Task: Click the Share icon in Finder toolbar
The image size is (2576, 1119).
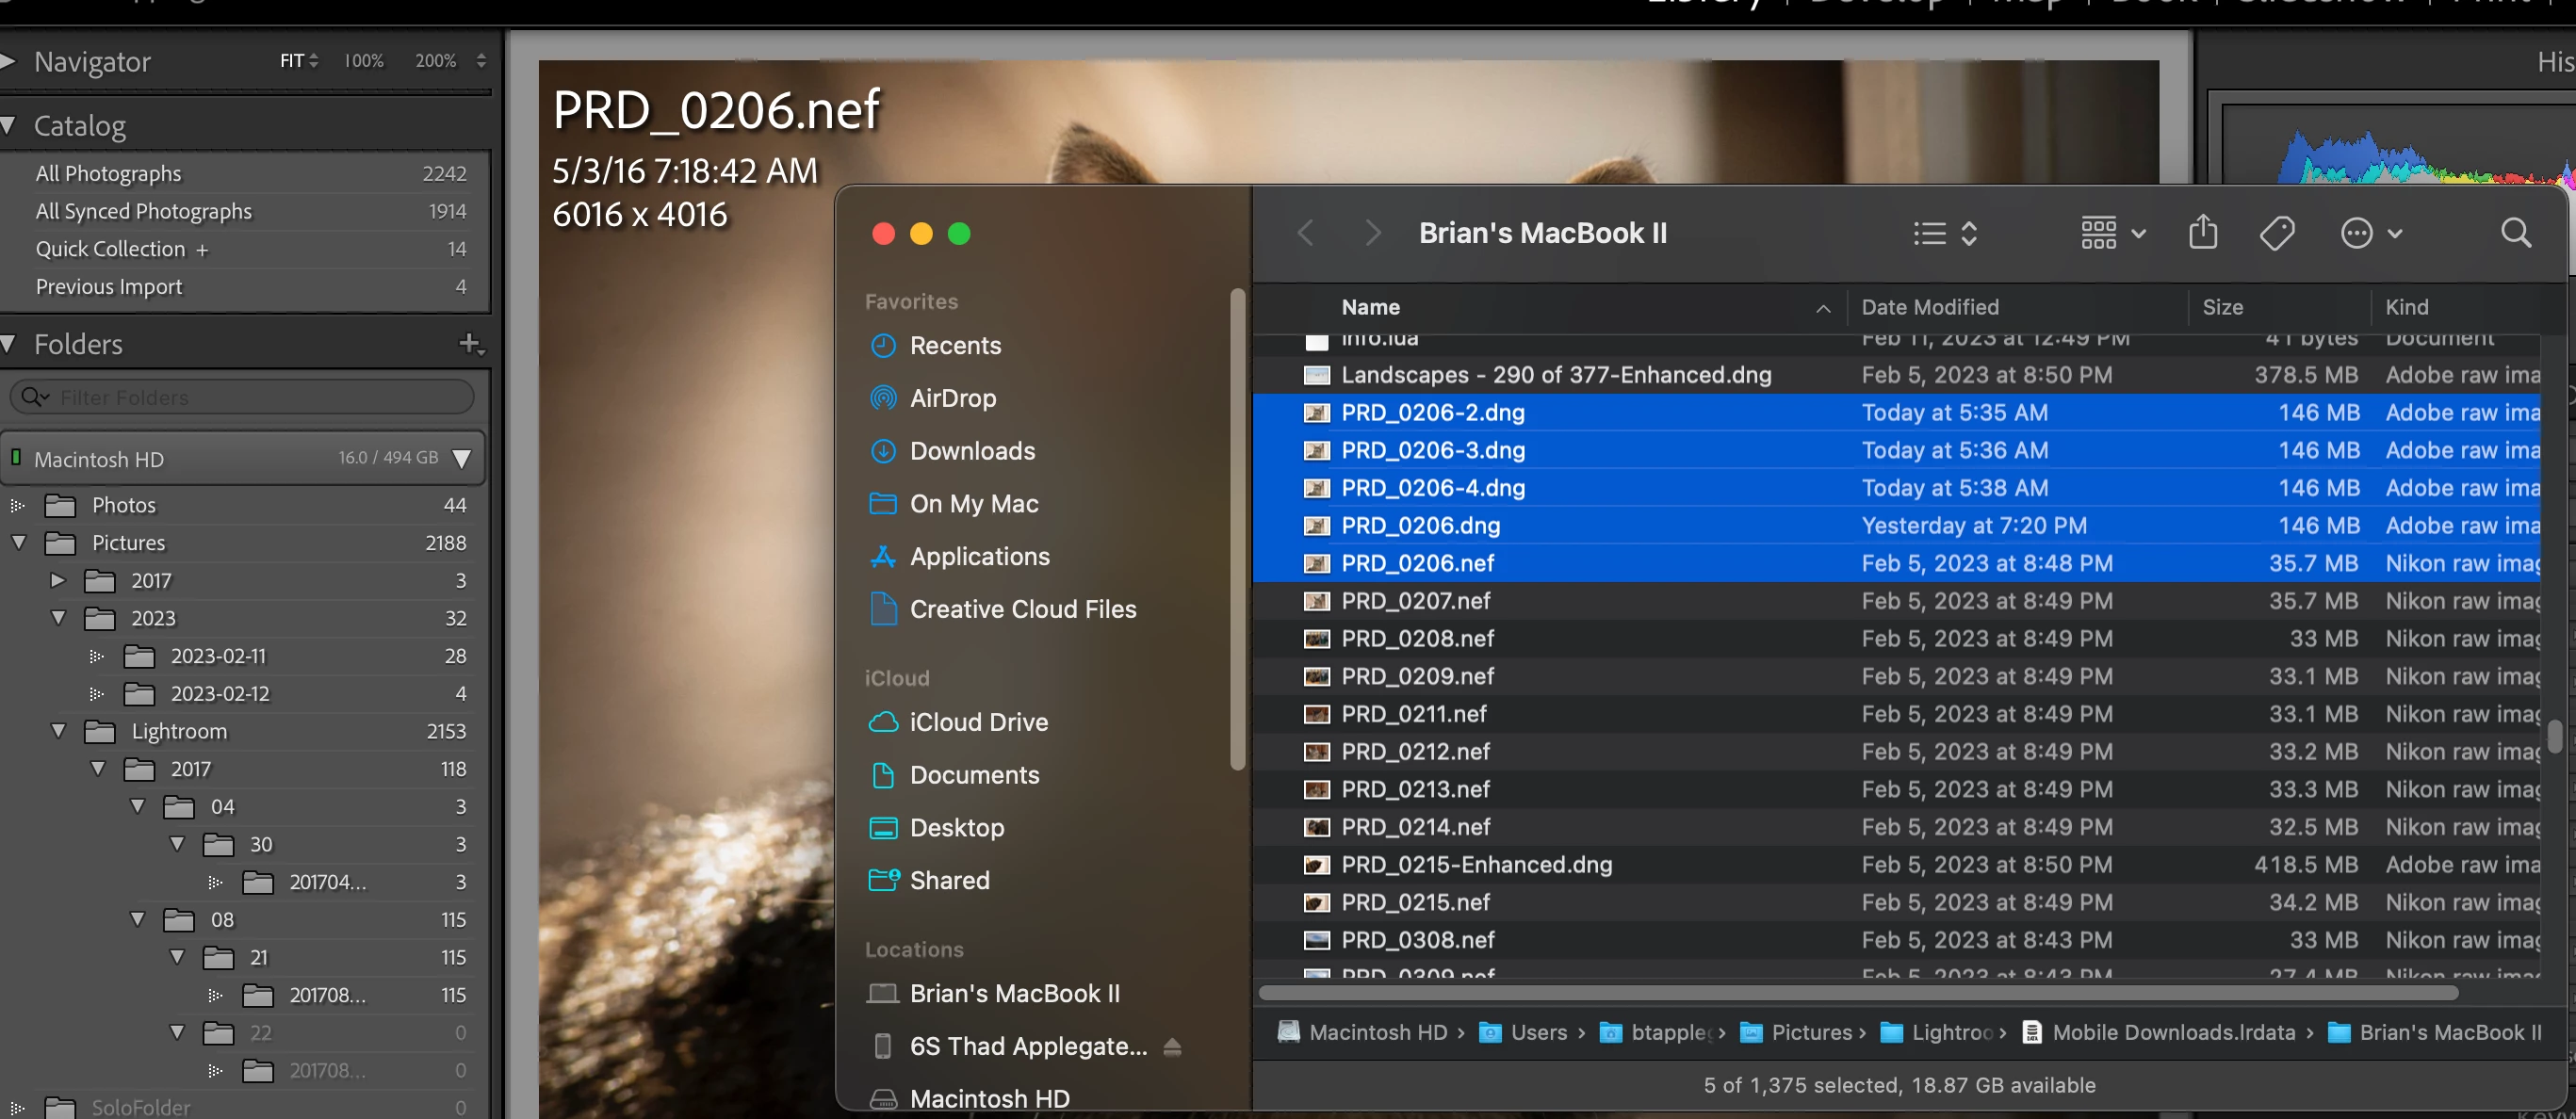Action: tap(2202, 233)
